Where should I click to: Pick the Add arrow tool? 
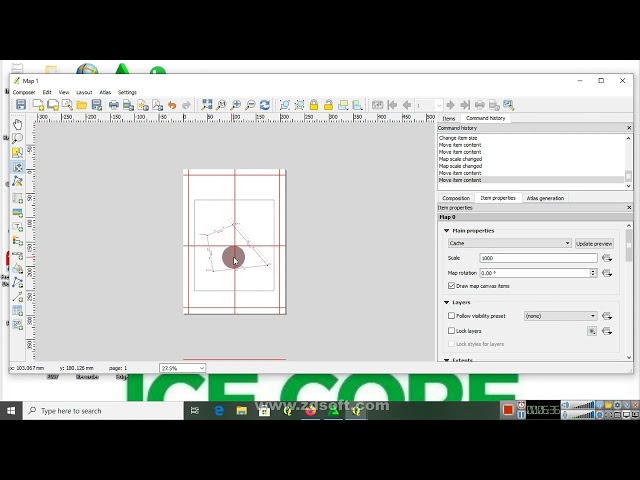(x=18, y=297)
